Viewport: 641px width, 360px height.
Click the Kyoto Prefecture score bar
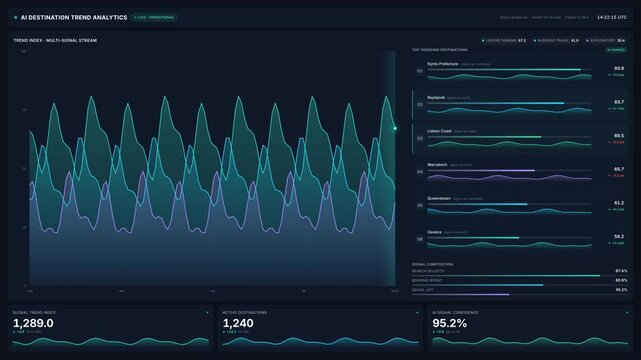pyautogui.click(x=509, y=69)
